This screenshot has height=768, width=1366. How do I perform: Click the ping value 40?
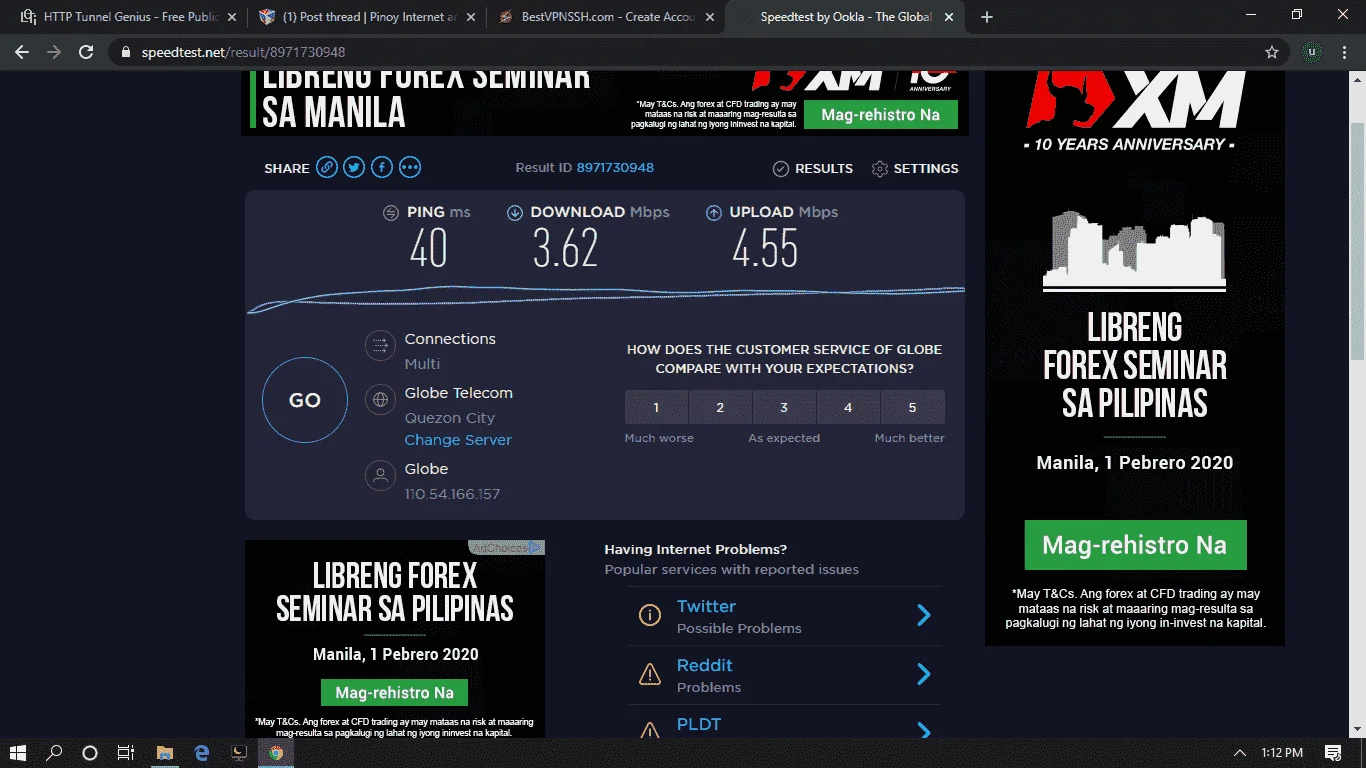(x=428, y=248)
